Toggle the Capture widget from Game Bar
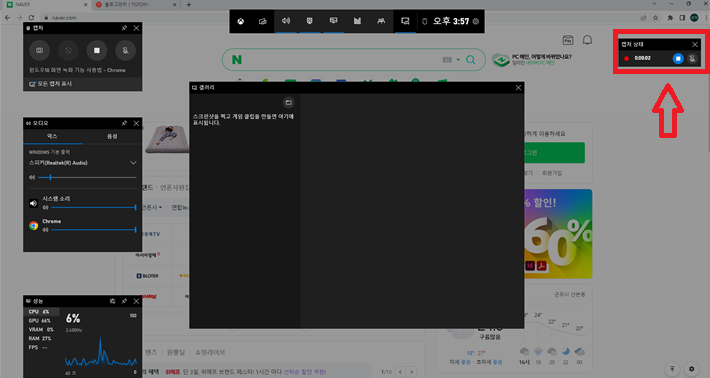Viewport: 710px width, 378px height. point(310,21)
